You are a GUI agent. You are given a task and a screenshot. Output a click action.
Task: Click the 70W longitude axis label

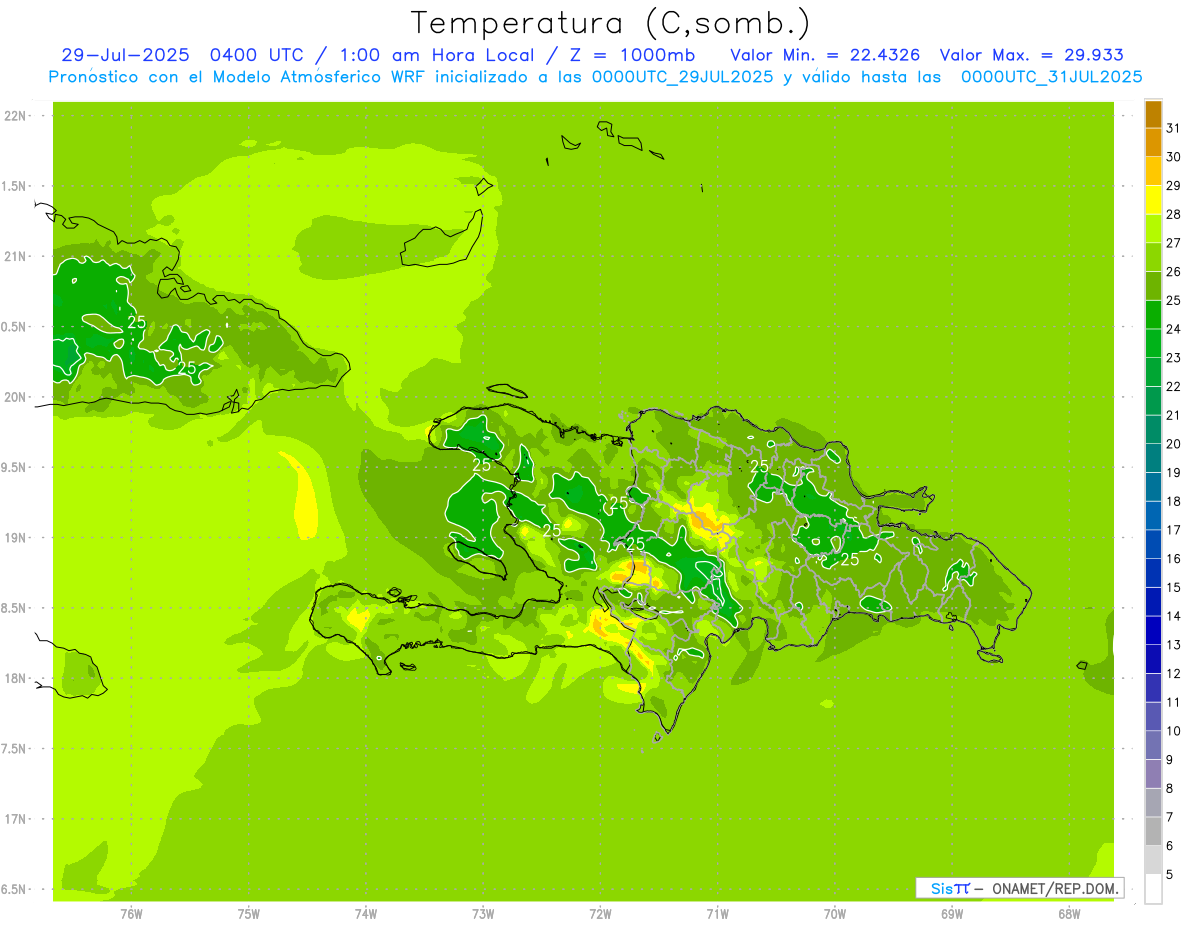pyautogui.click(x=835, y=913)
